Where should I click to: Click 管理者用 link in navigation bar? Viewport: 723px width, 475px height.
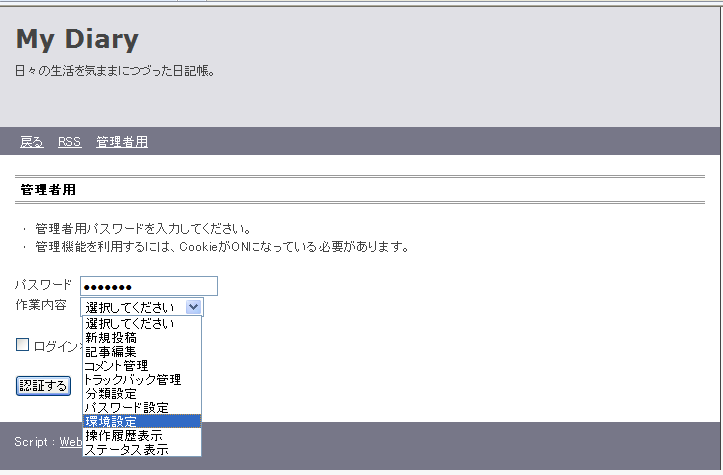point(122,142)
